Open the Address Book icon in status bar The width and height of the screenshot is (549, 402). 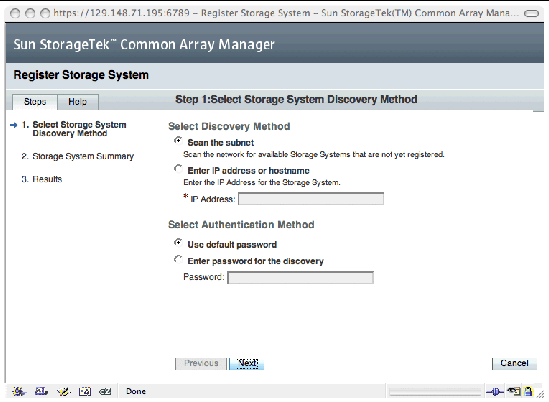[85, 391]
